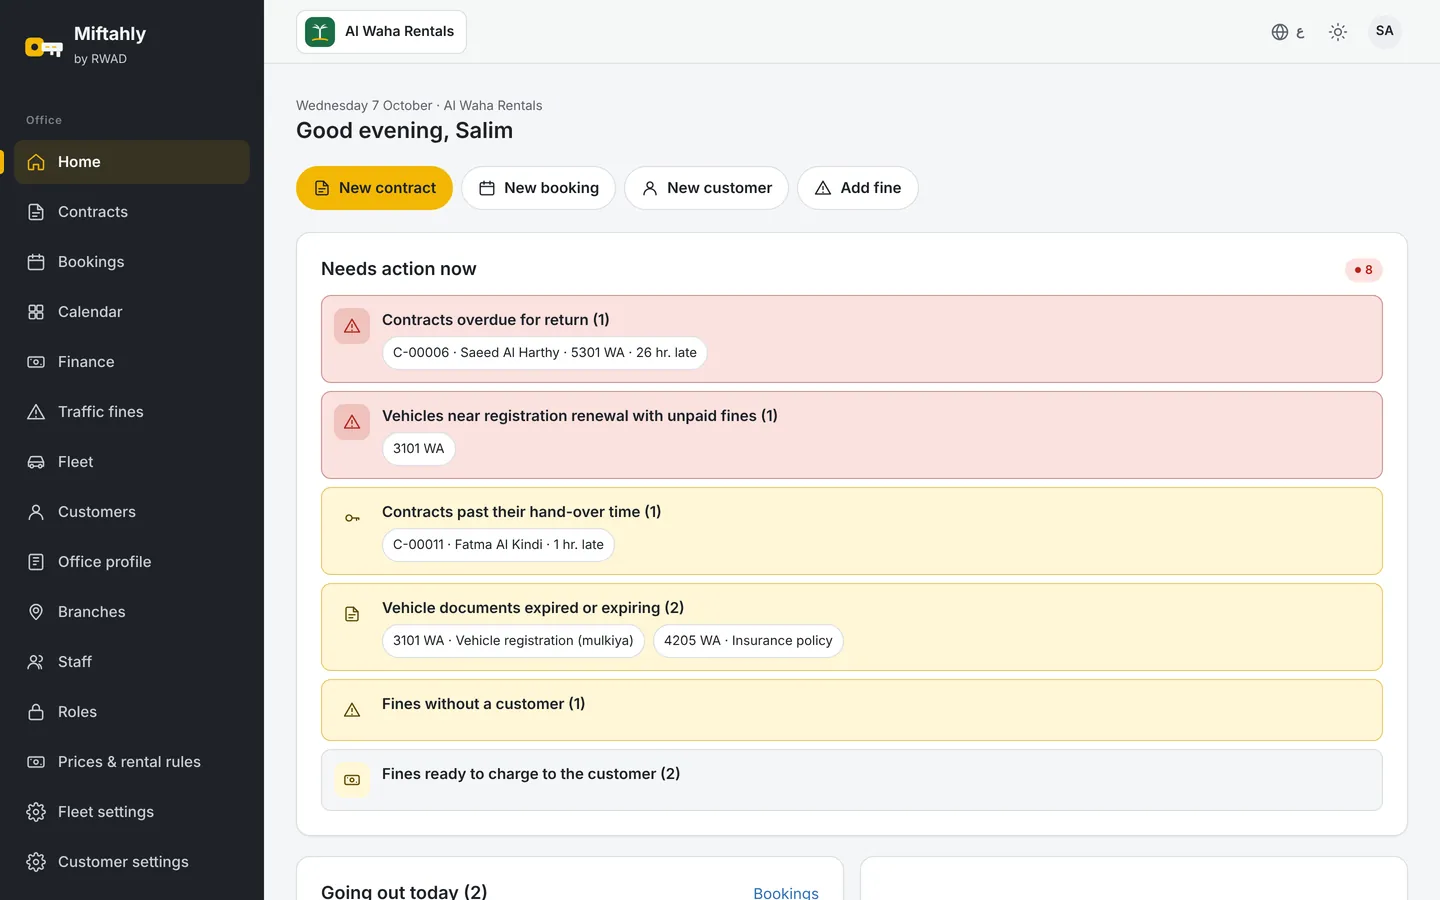The width and height of the screenshot is (1440, 900).
Task: Click warning icon on Vehicles near registration renewal row
Action: 352,422
